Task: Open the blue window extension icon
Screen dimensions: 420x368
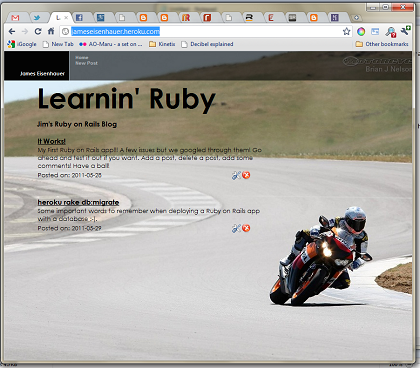Action: 375,32
